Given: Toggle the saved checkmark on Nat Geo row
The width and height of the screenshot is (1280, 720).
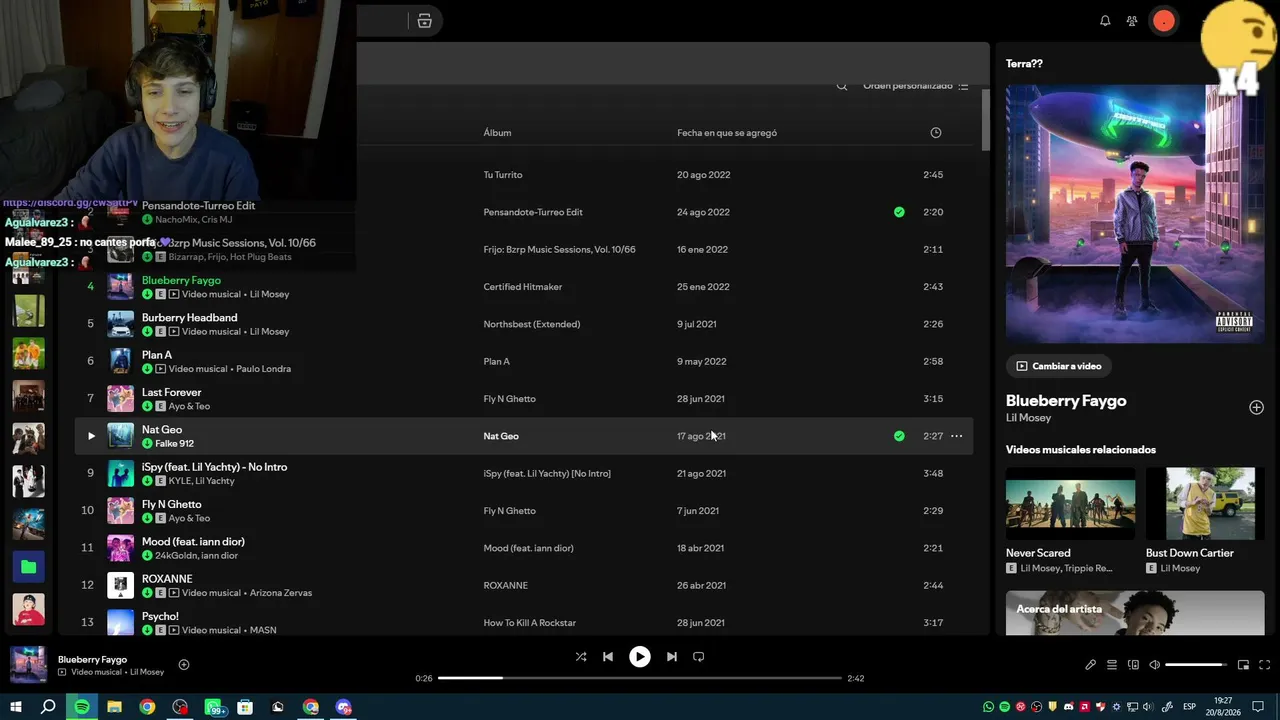Looking at the screenshot, I should coord(899,436).
